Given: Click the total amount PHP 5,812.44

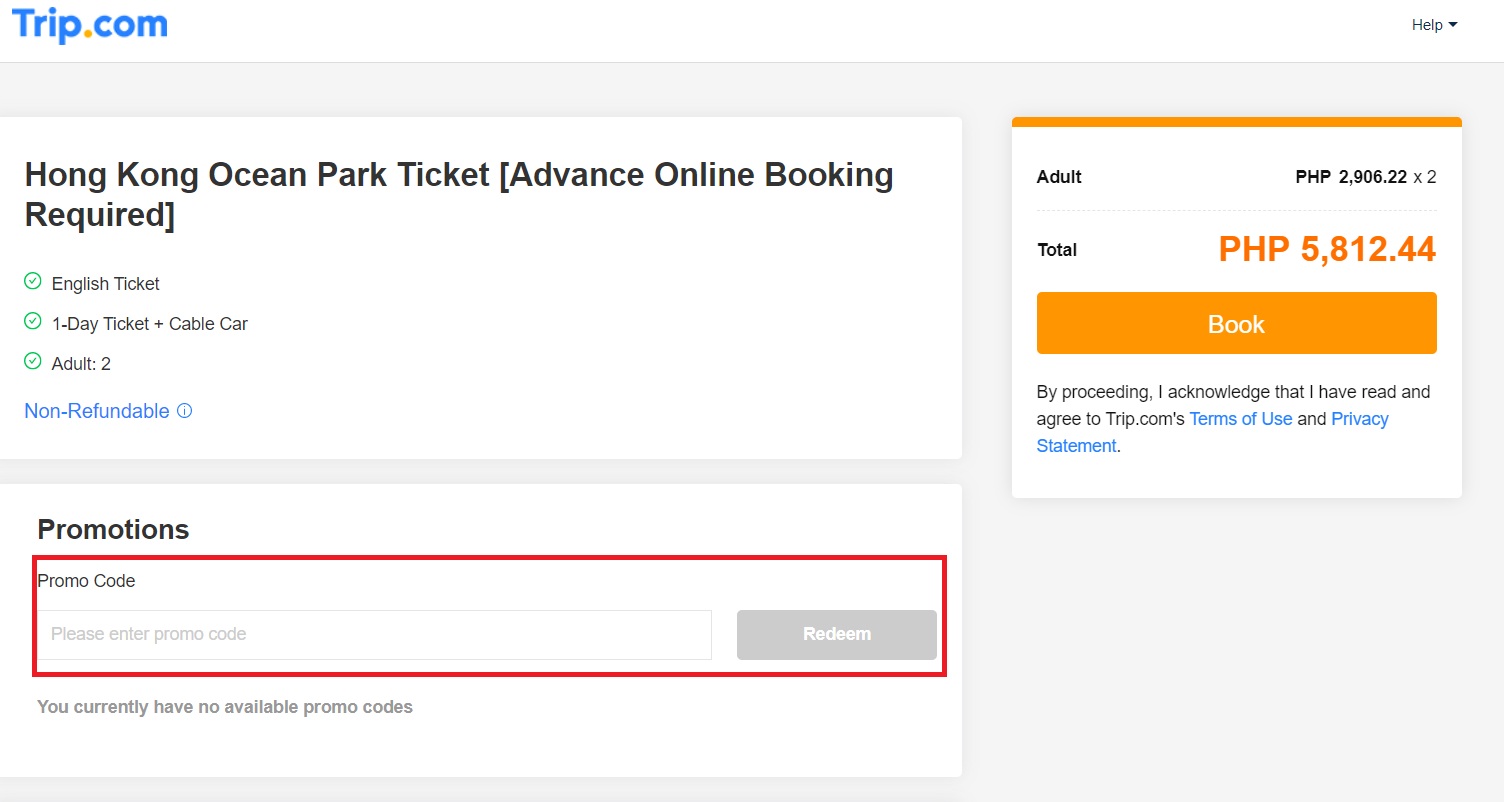Looking at the screenshot, I should click(1326, 249).
